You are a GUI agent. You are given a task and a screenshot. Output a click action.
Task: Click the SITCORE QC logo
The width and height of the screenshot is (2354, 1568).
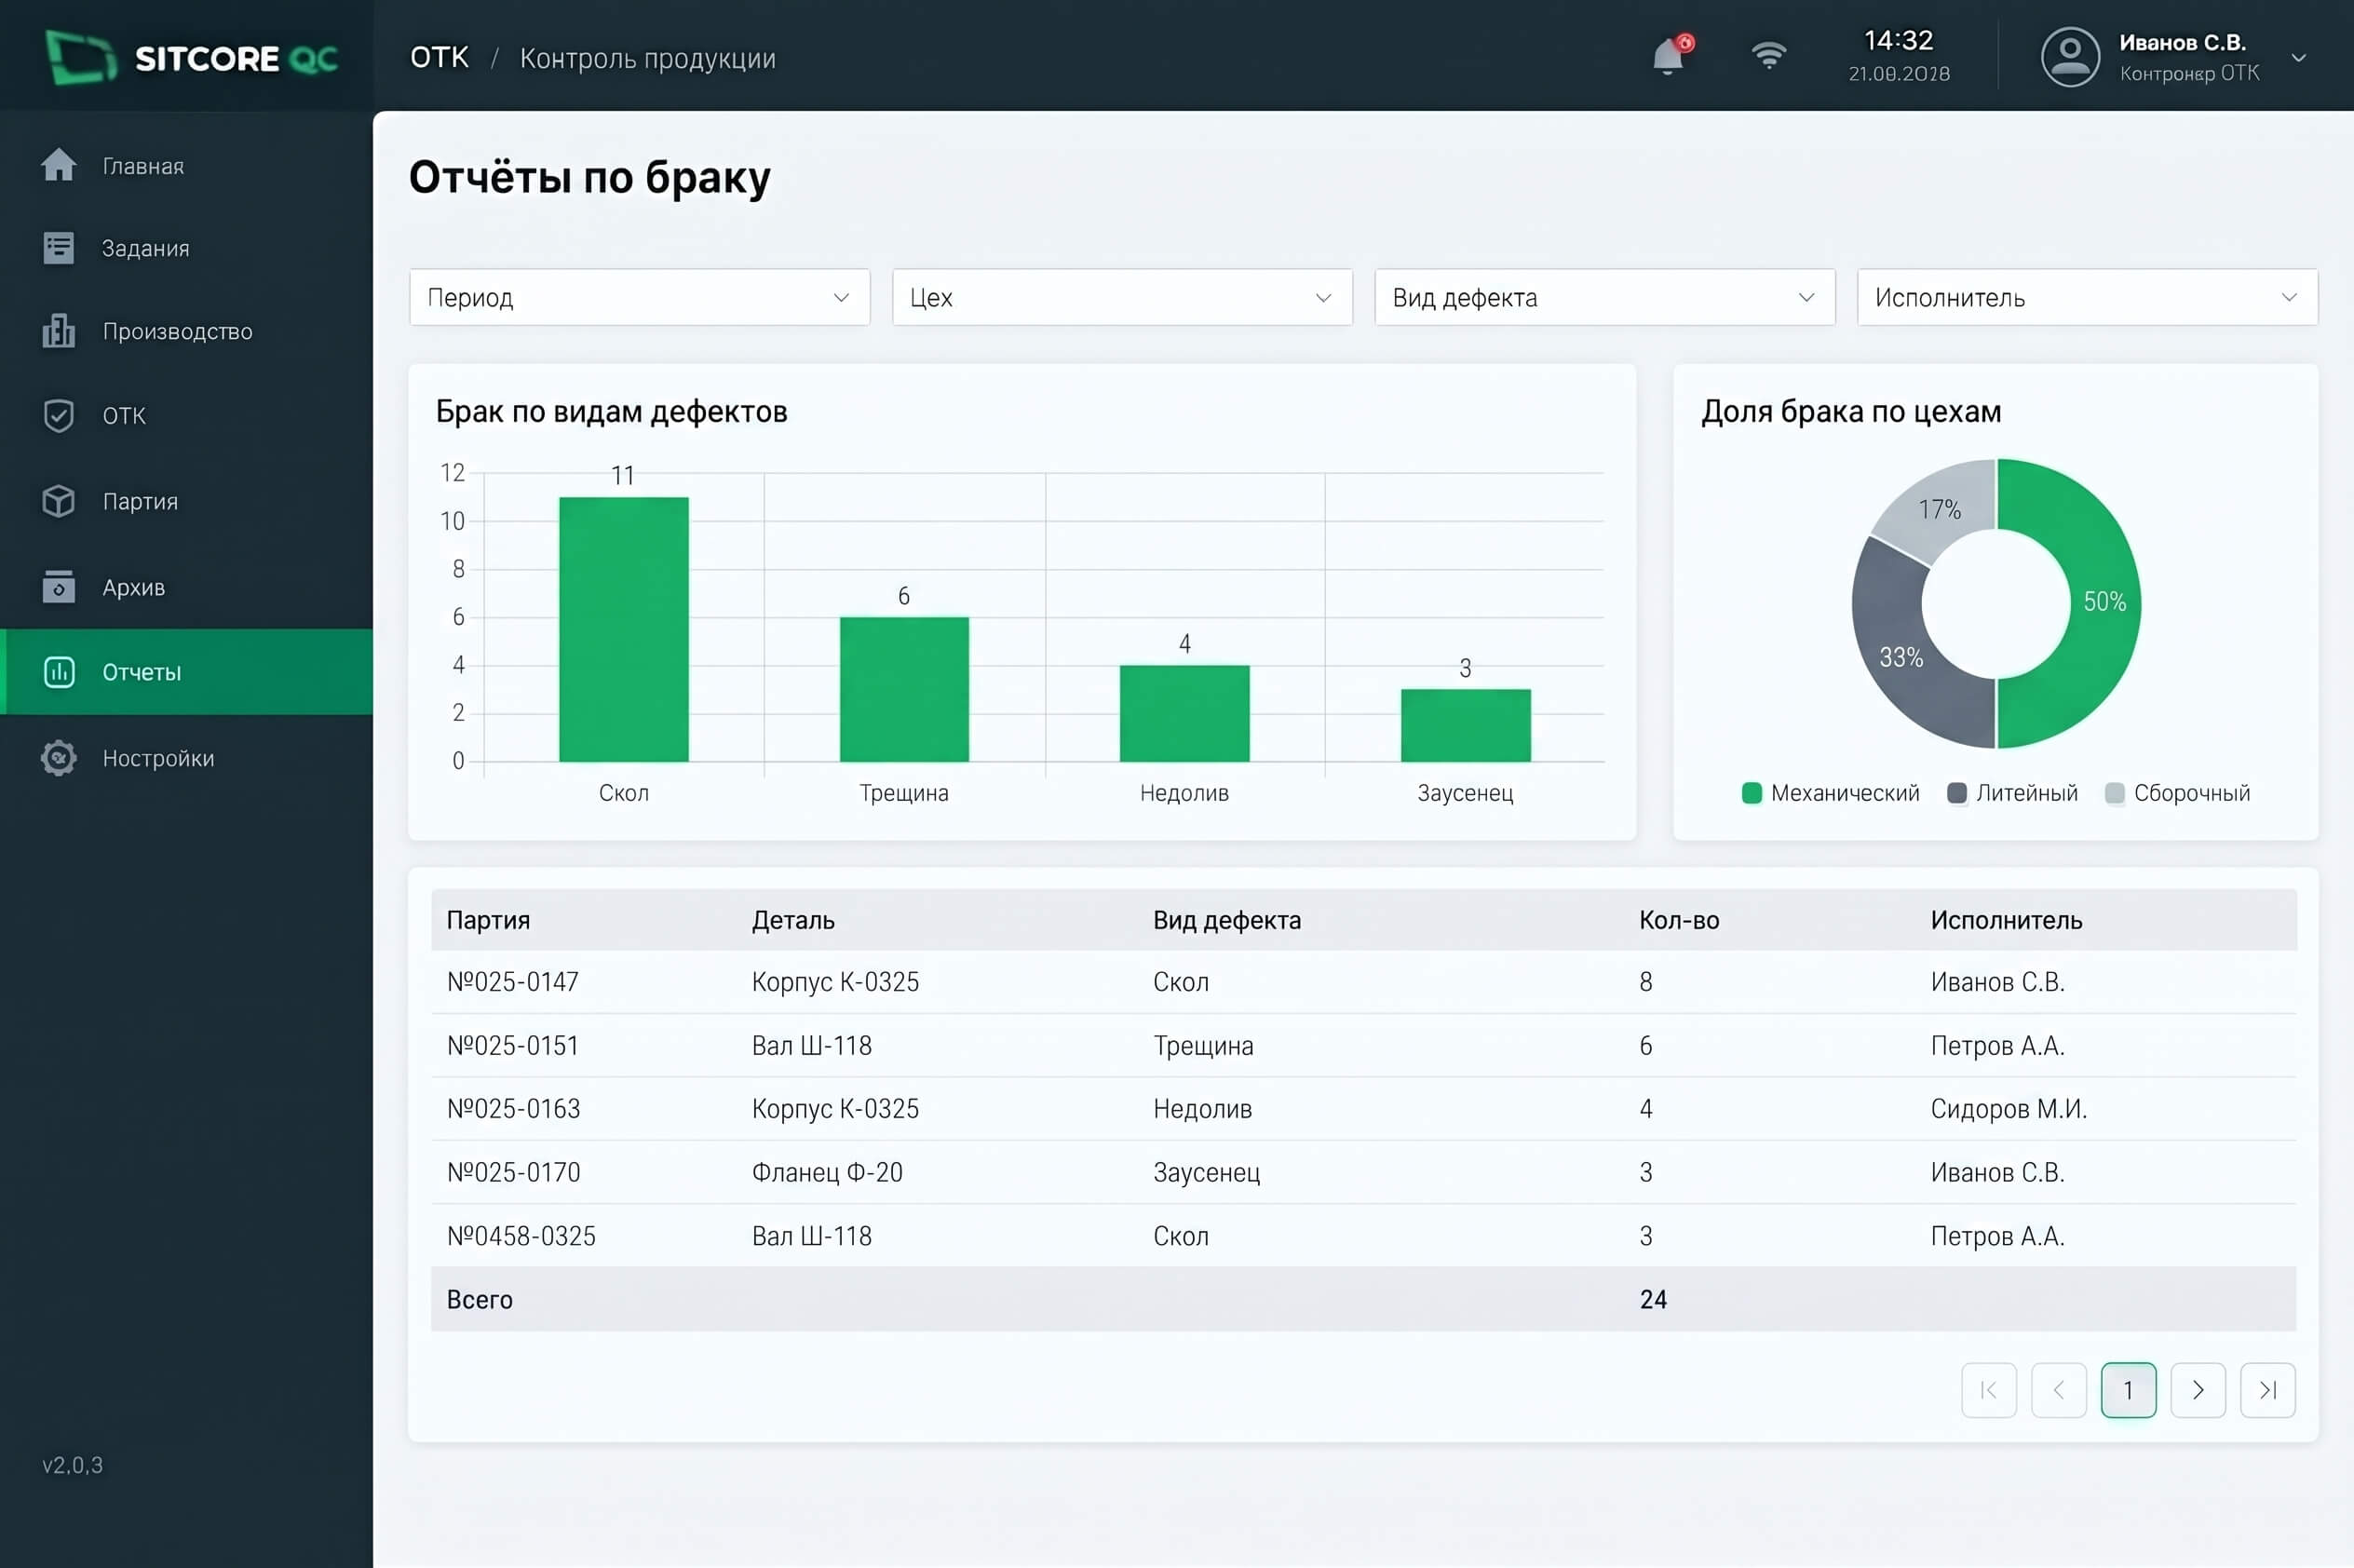192,57
